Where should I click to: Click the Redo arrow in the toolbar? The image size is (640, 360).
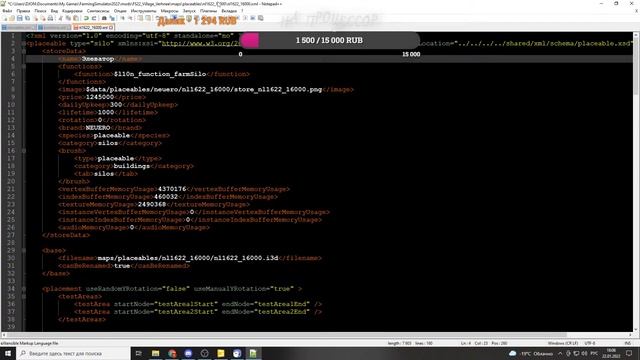tap(94, 18)
